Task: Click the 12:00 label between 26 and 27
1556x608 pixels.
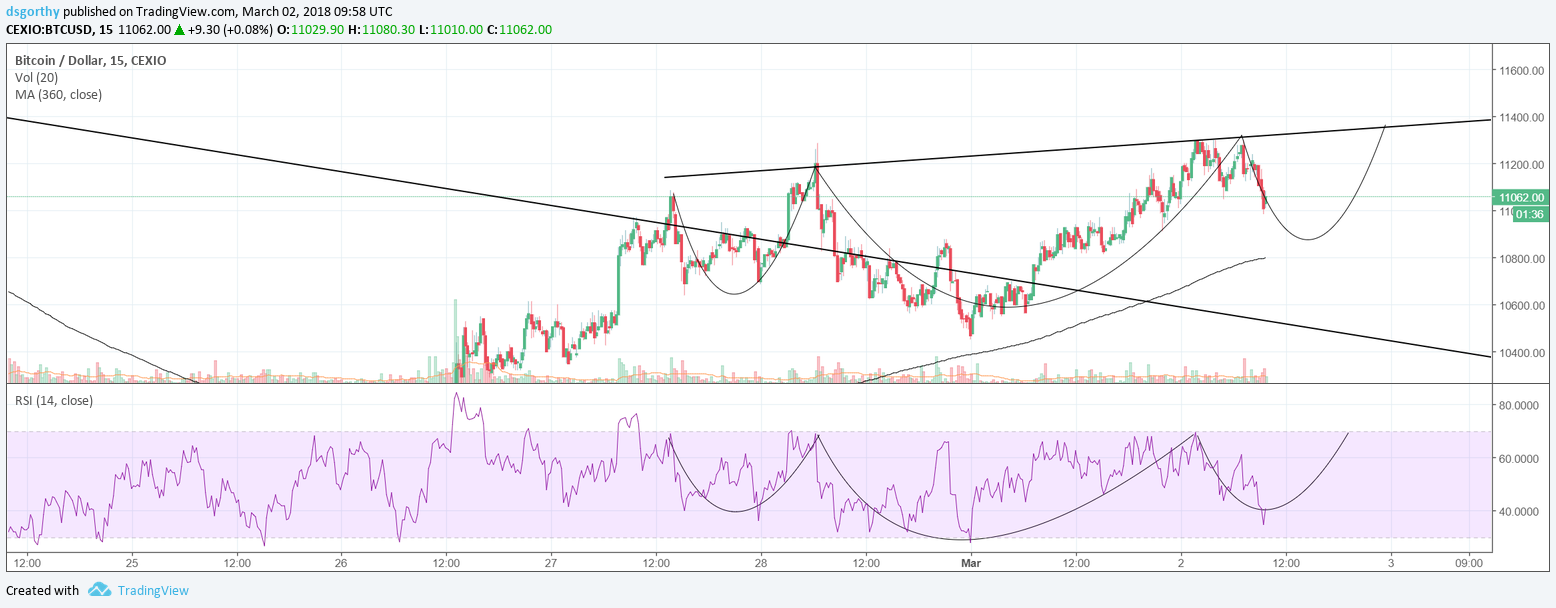Action: click(x=446, y=562)
